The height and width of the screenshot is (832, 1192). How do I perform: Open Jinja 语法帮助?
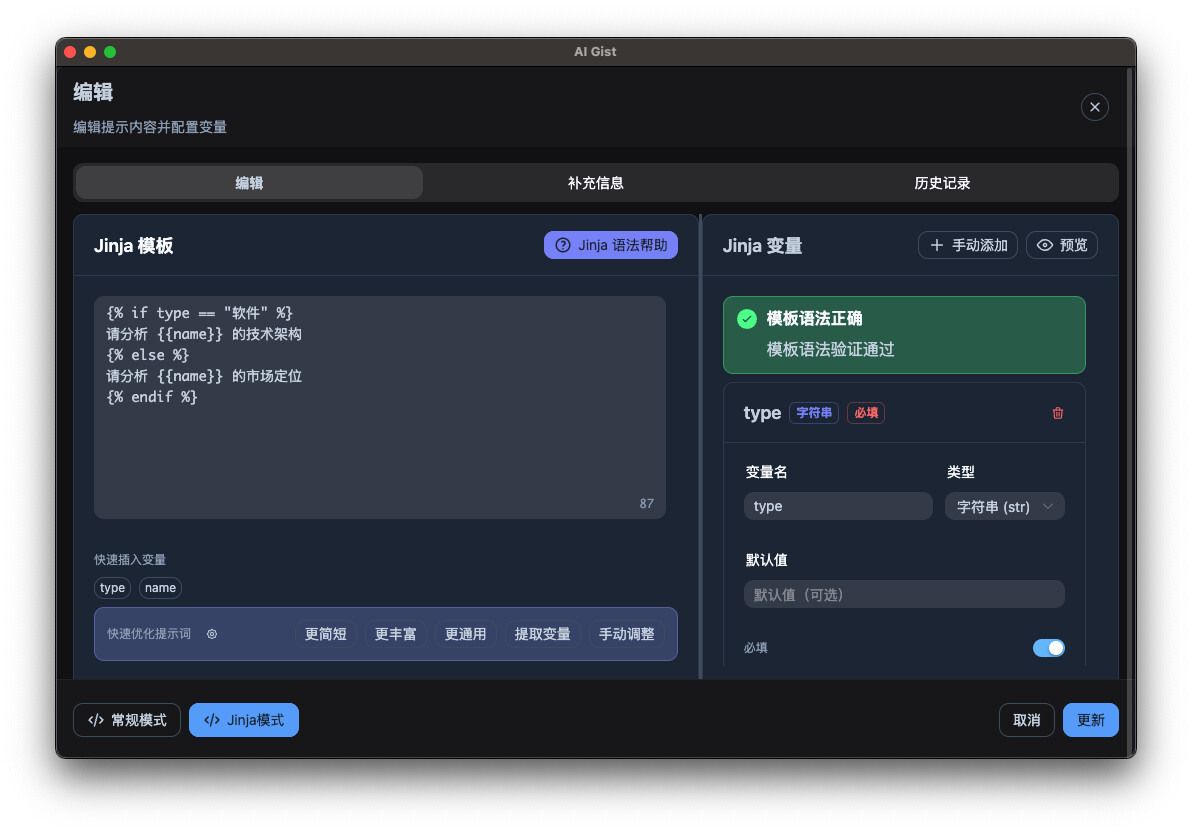(x=610, y=245)
